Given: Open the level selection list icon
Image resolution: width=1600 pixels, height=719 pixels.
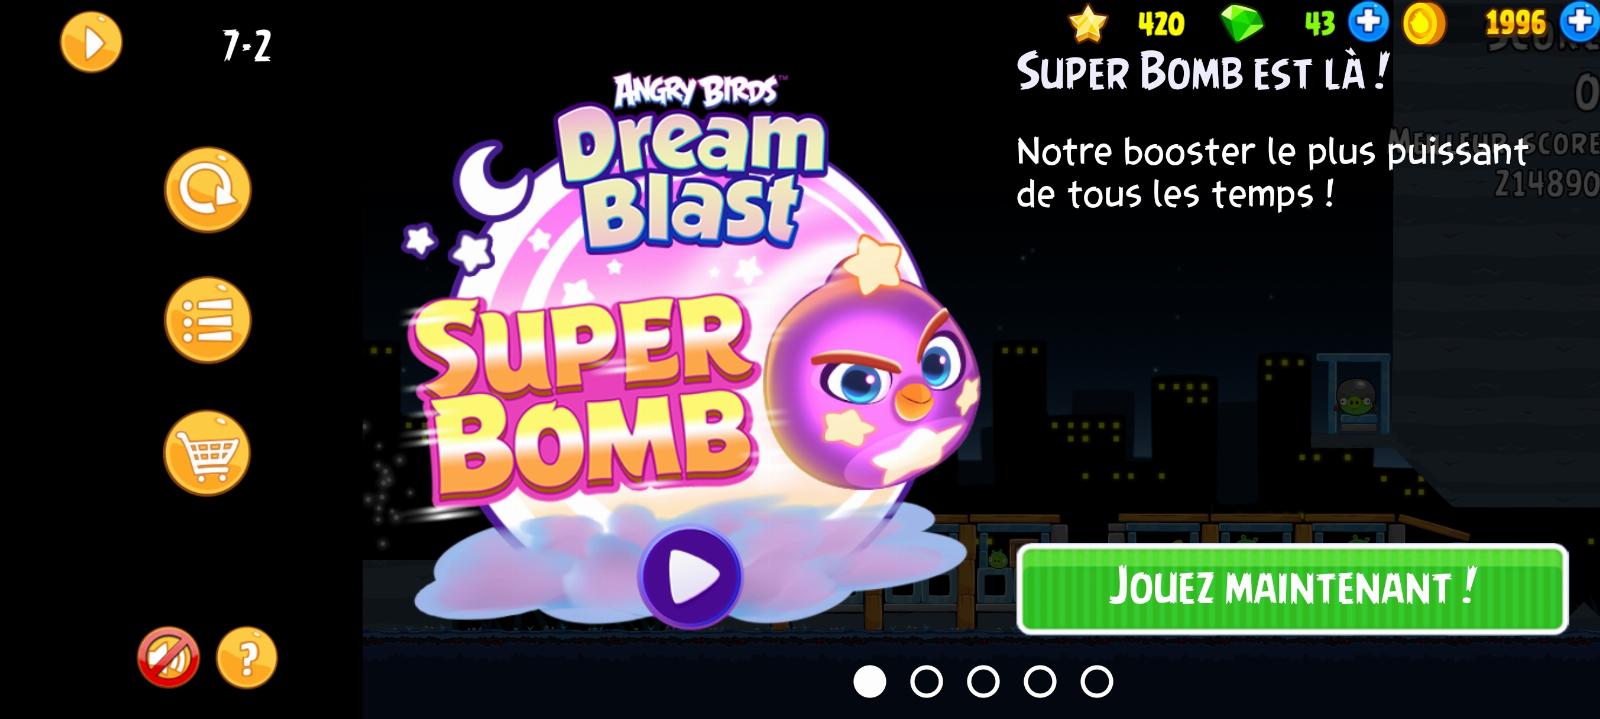Looking at the screenshot, I should coord(208,321).
